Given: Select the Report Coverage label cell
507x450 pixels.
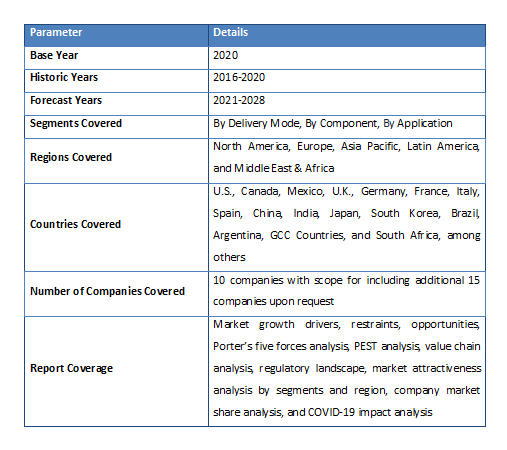Looking at the screenshot, I should coord(116,371).
